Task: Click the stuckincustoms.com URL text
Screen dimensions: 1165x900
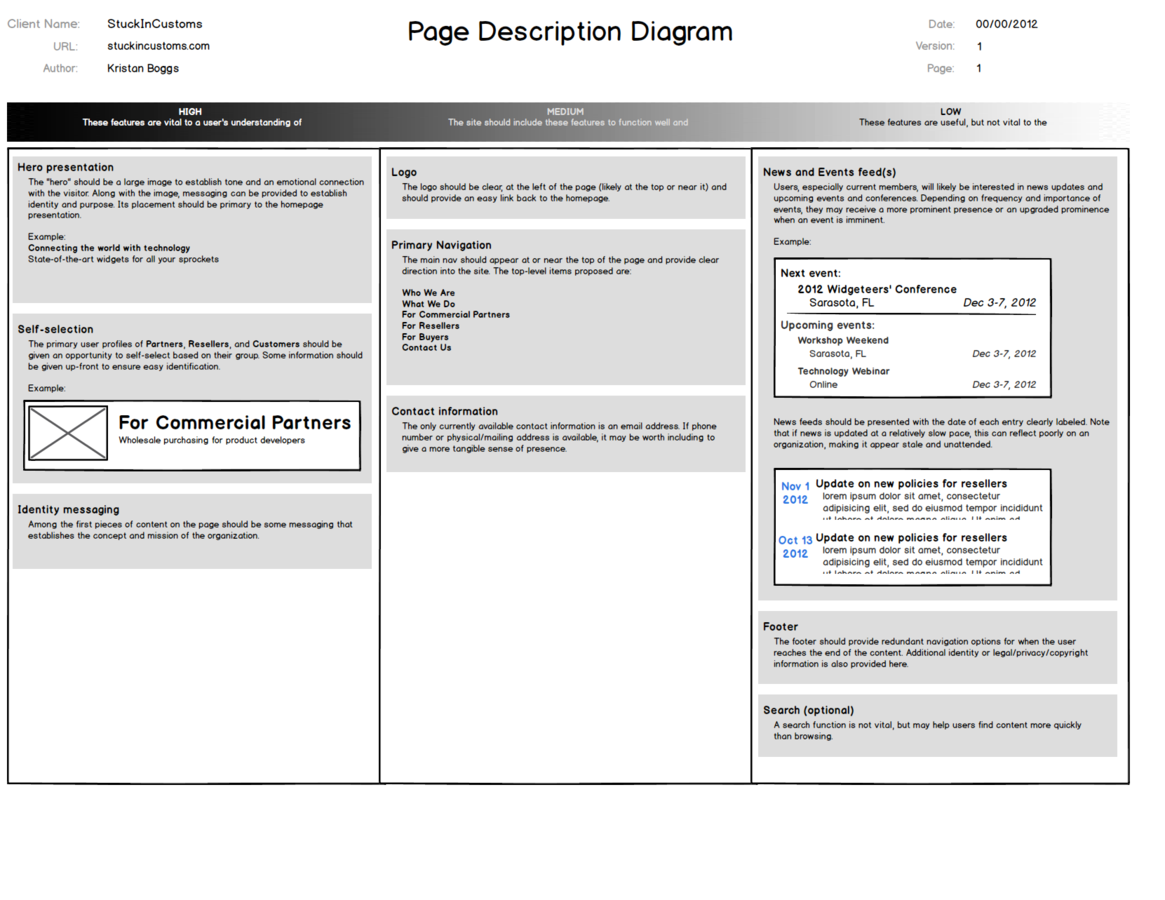Action: point(158,46)
